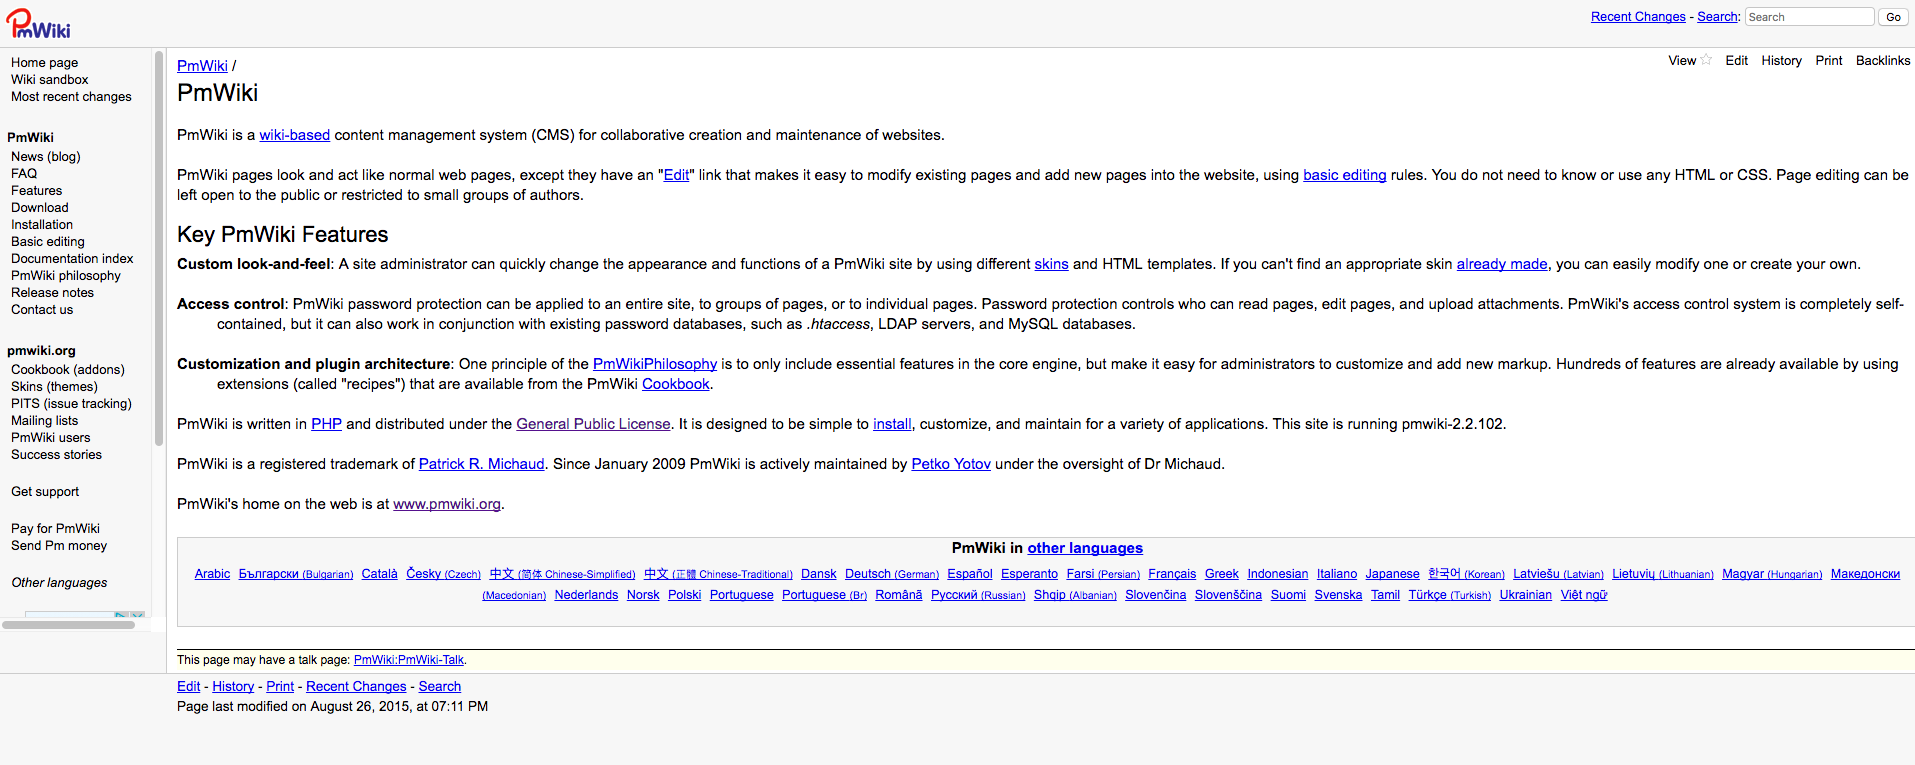Viewport: 1915px width, 765px height.
Task: Open the install link
Action: pyautogui.click(x=892, y=424)
